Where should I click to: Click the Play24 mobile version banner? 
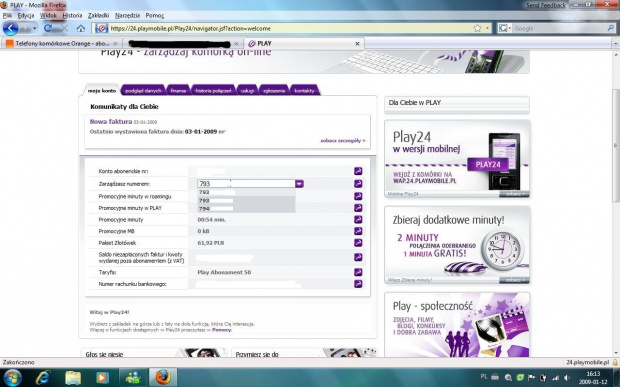tap(457, 159)
